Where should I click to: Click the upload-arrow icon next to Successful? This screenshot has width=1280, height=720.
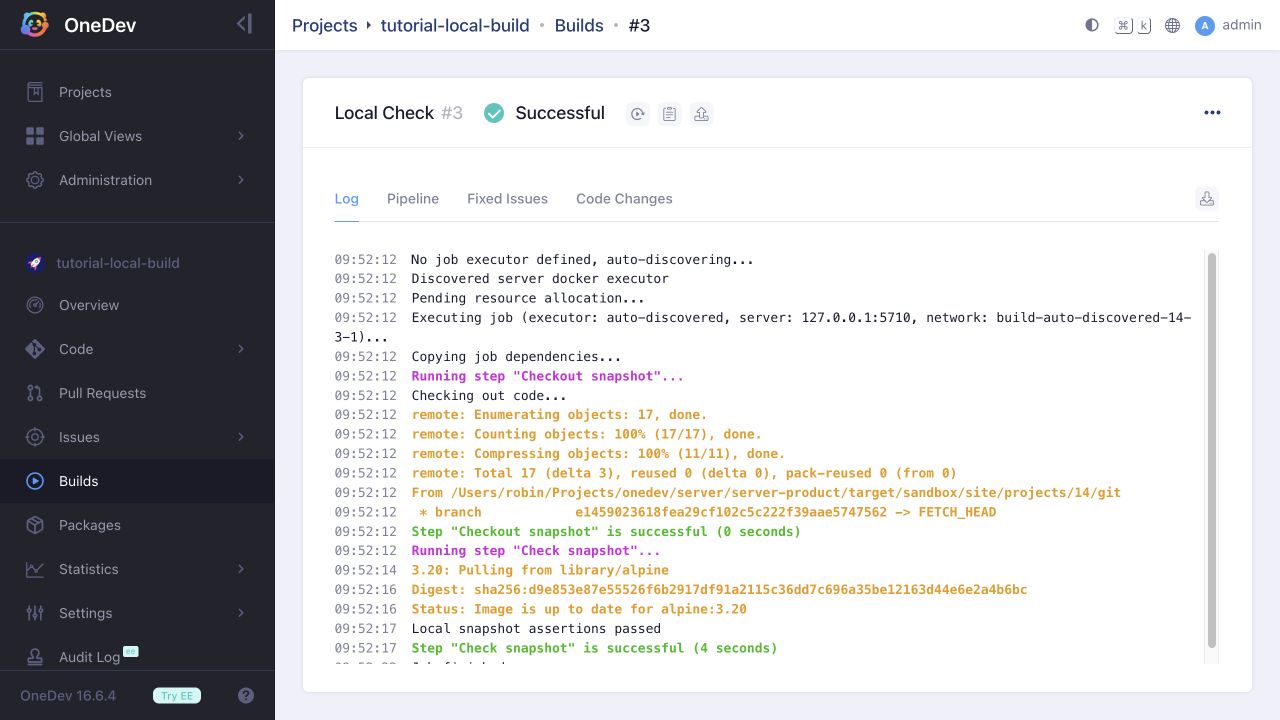click(702, 114)
